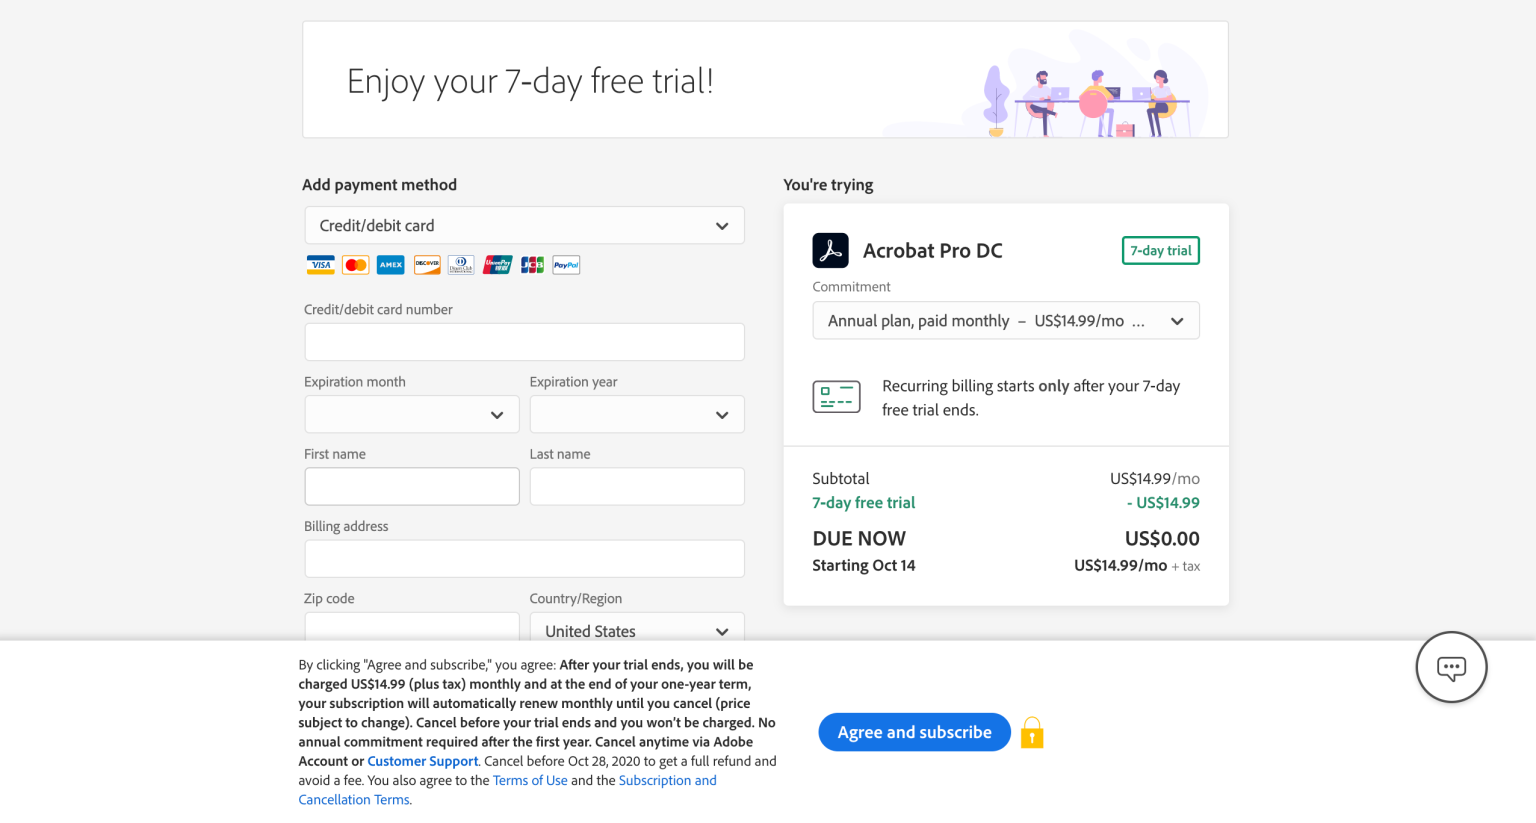The width and height of the screenshot is (1536, 823).
Task: Click the Credit/debit card number field
Action: [x=524, y=342]
